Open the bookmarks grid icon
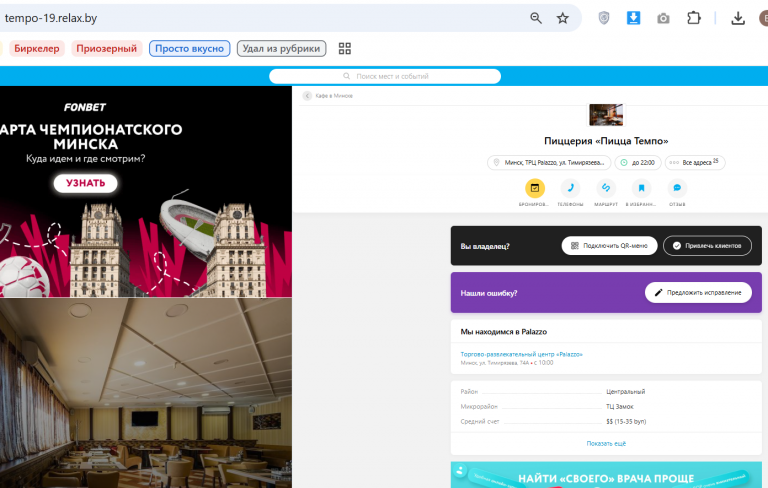 [x=345, y=49]
